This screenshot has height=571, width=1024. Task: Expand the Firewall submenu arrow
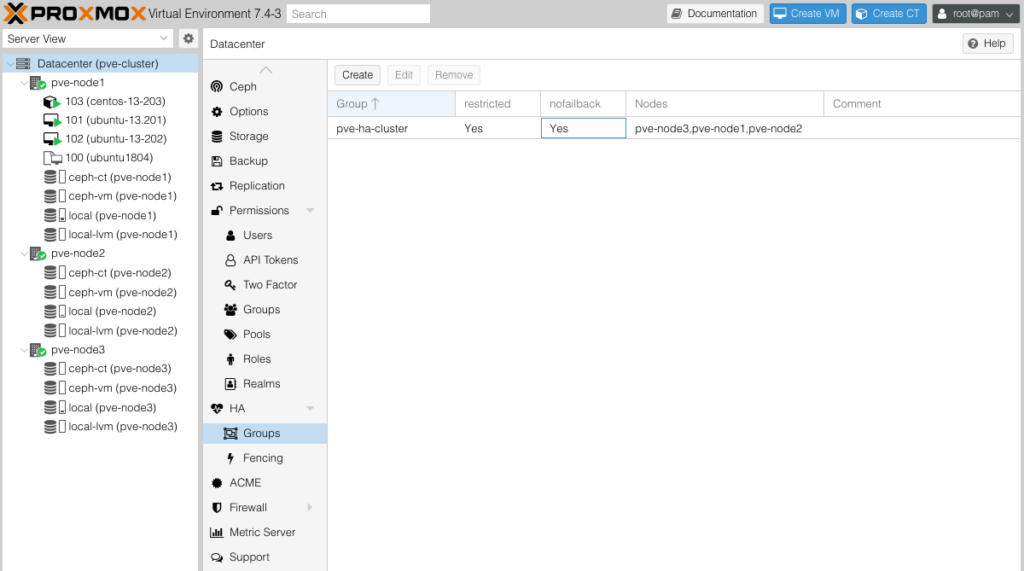pyautogui.click(x=310, y=508)
